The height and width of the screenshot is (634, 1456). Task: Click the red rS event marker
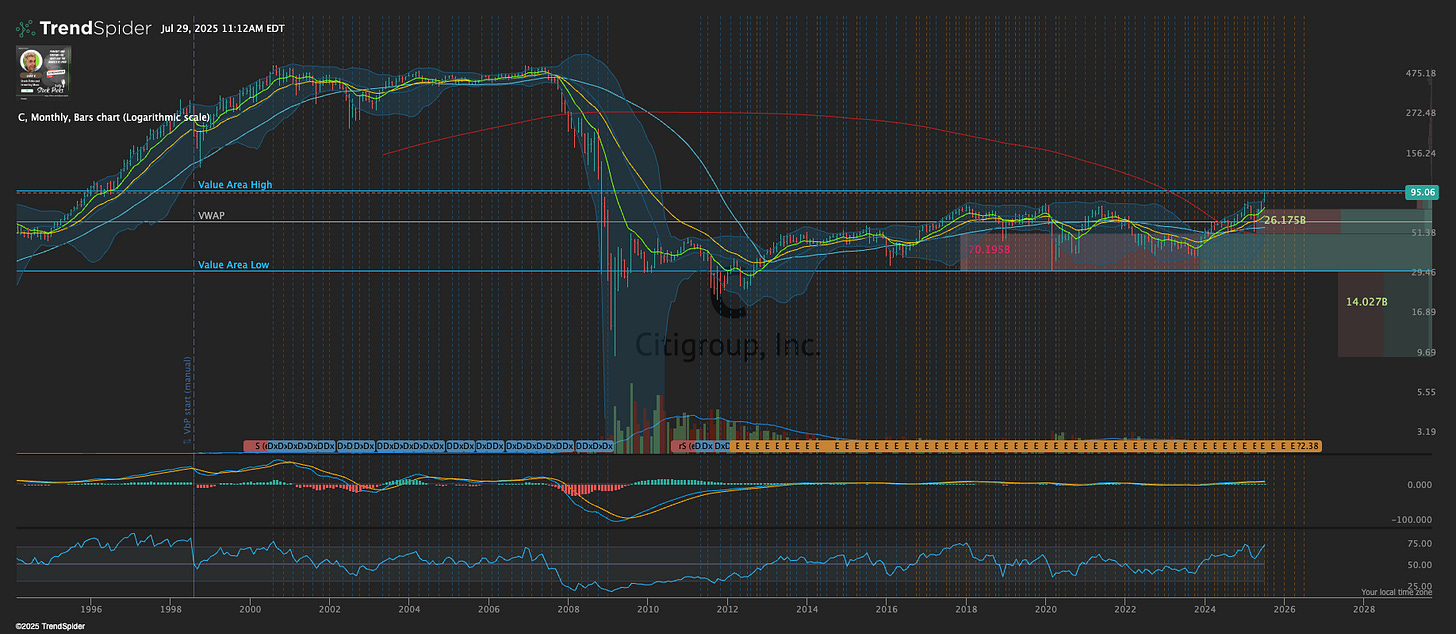(x=683, y=445)
